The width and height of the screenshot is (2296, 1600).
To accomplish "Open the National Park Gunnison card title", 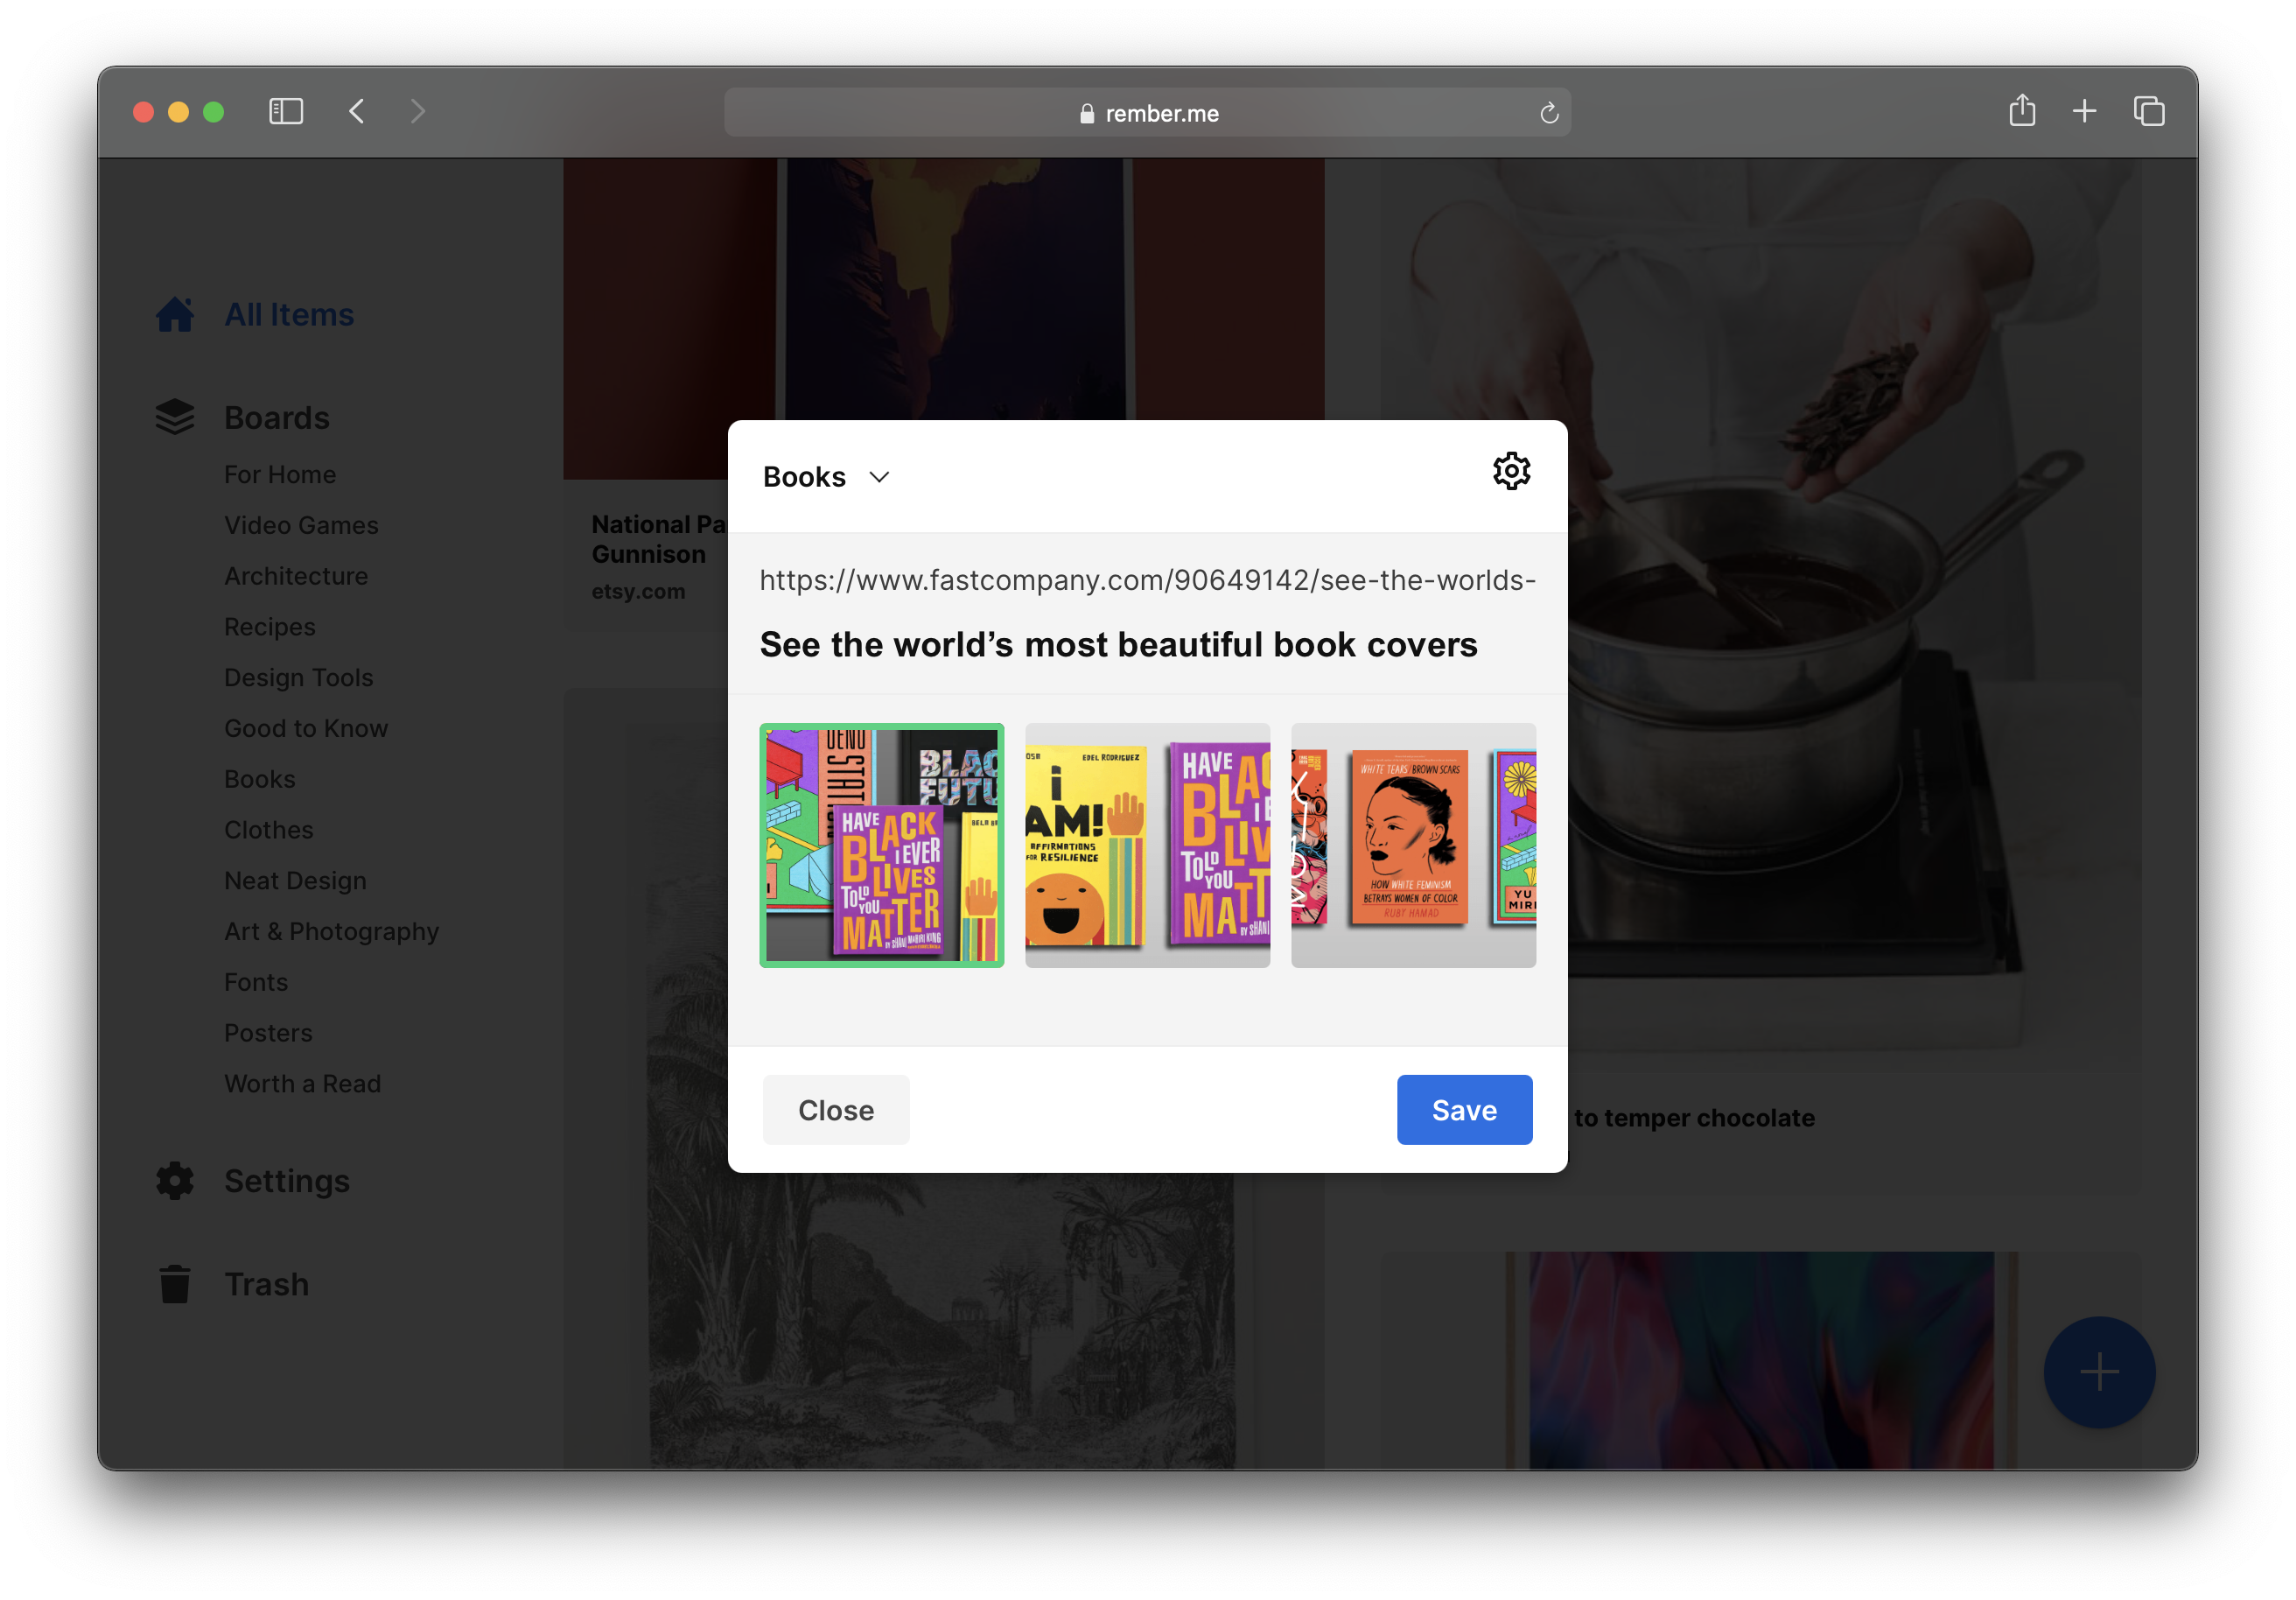I will tap(659, 539).
